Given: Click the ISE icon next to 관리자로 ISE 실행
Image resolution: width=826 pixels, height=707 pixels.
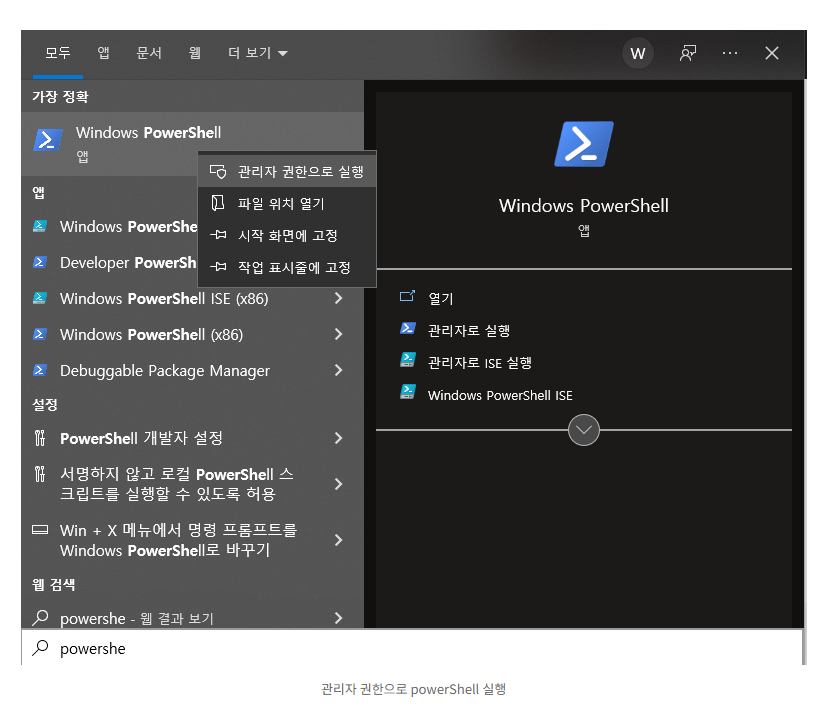Looking at the screenshot, I should tap(408, 360).
